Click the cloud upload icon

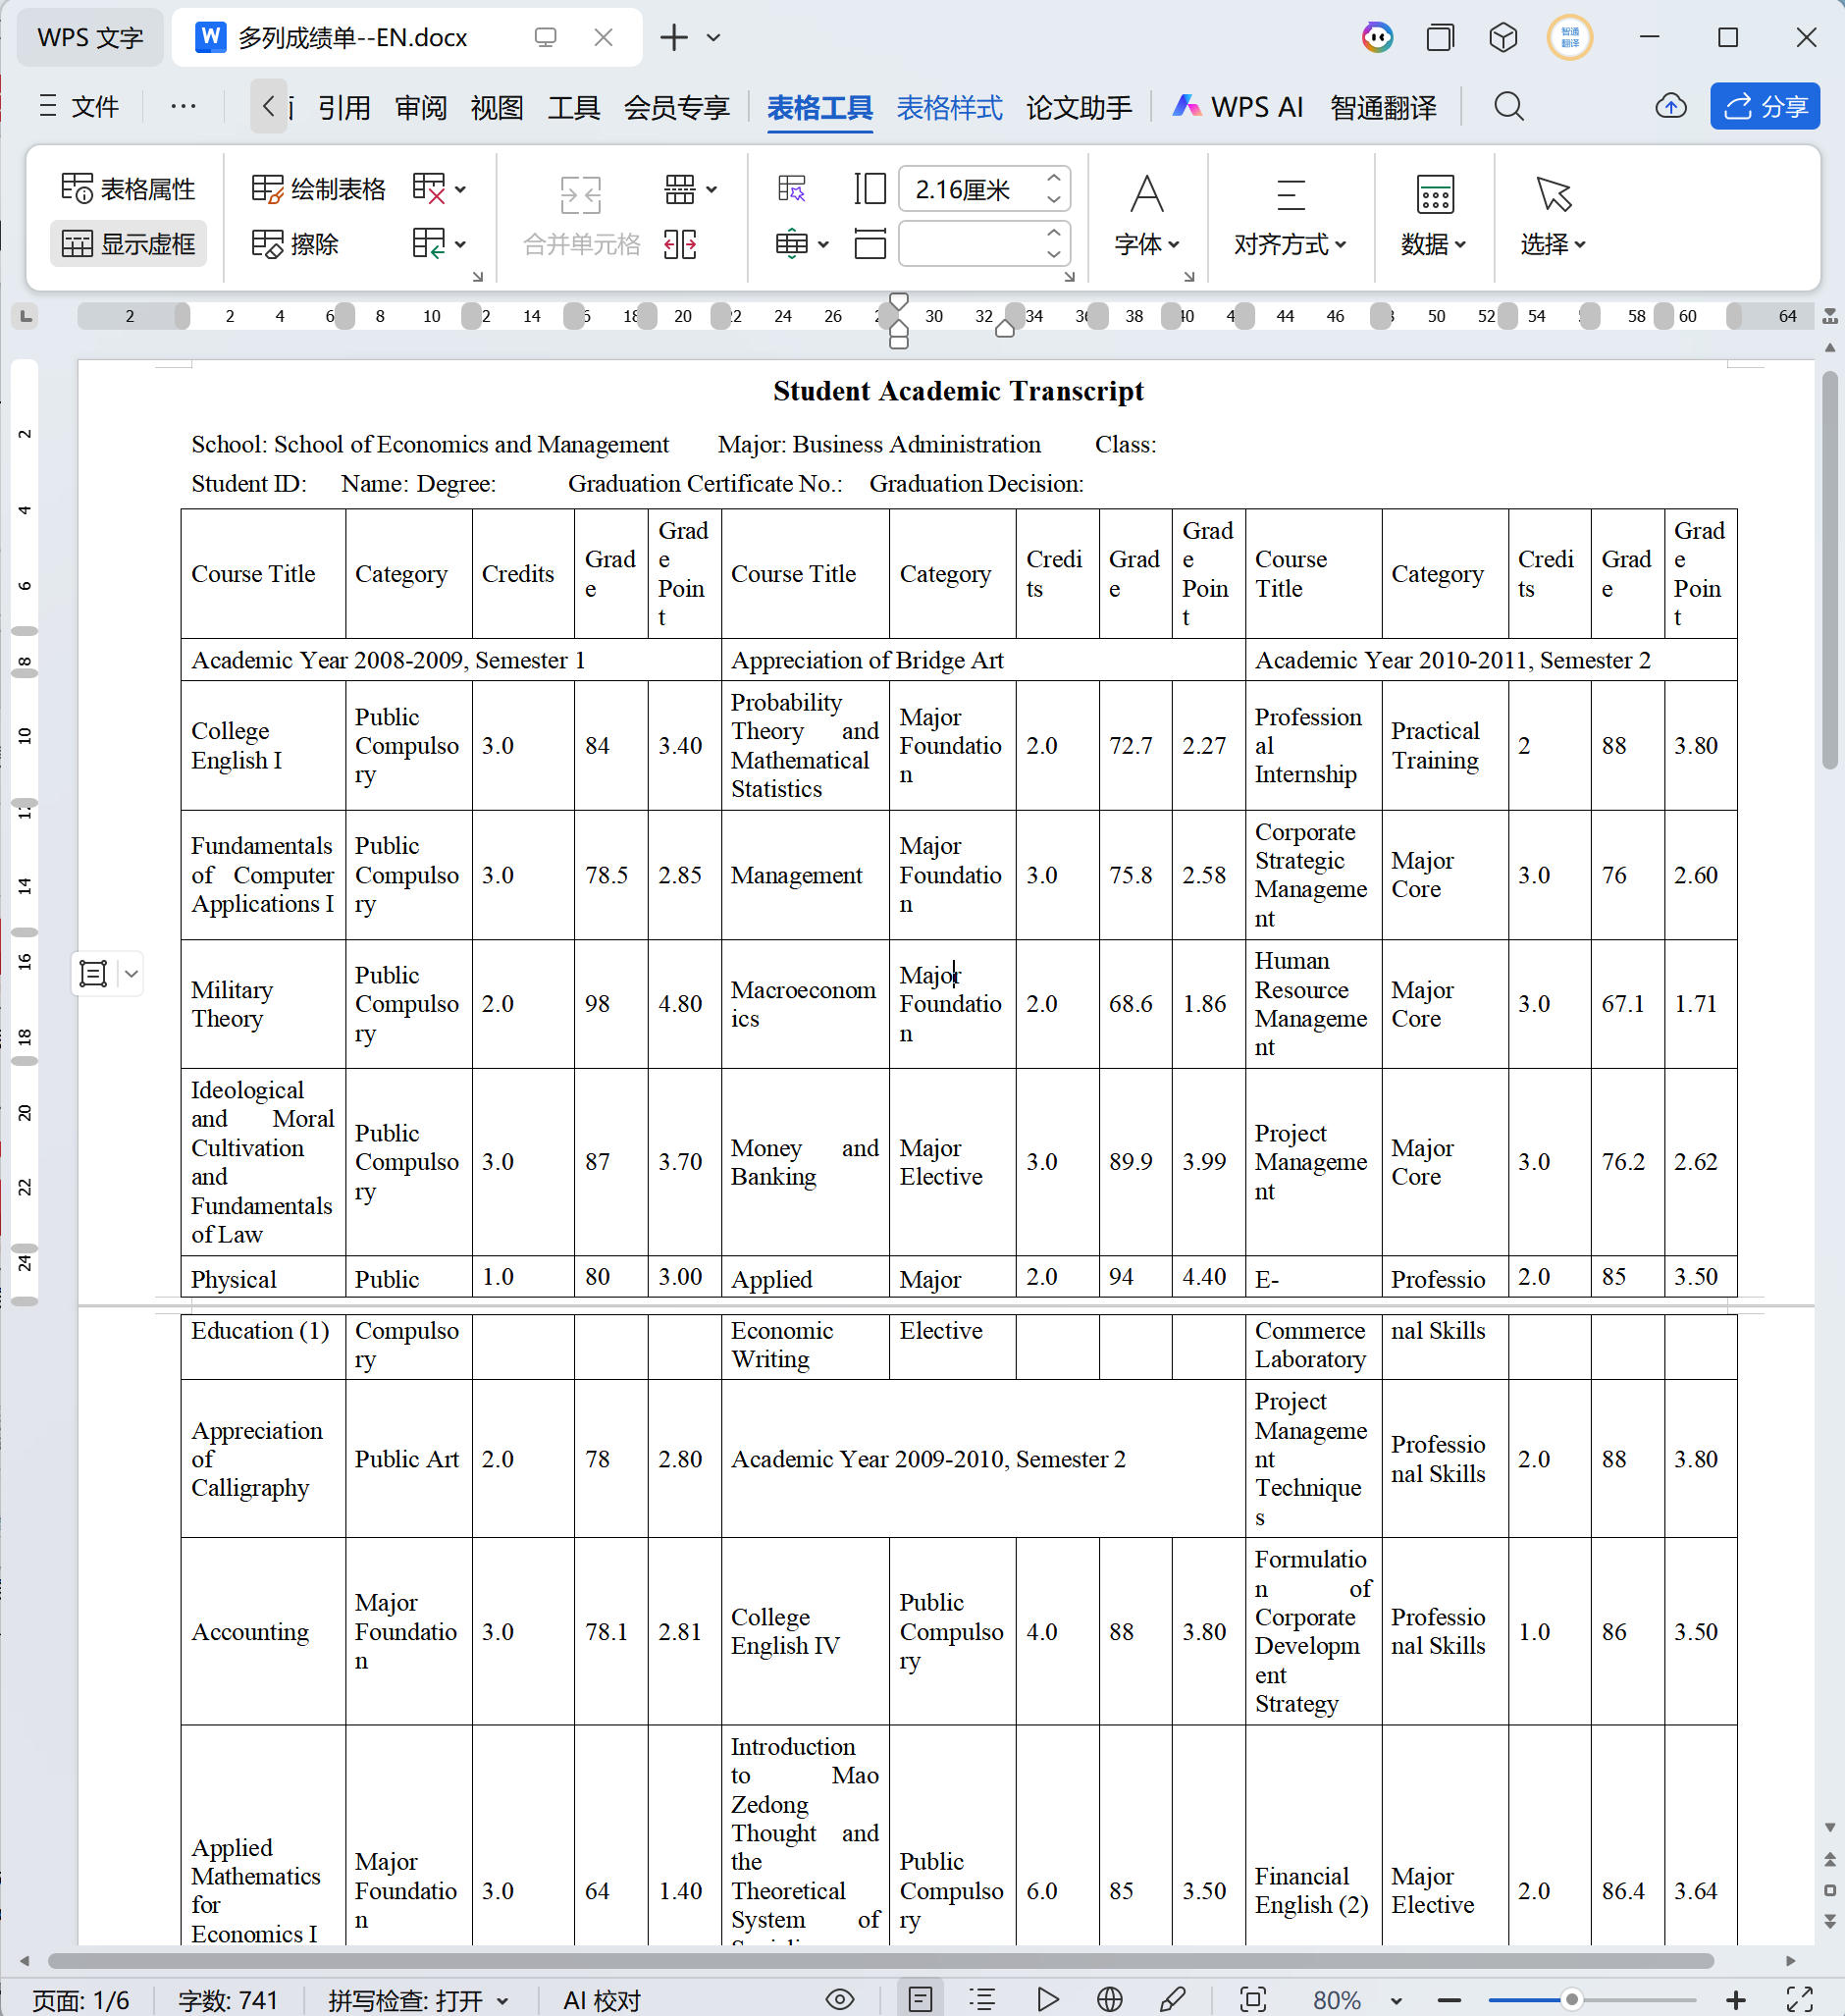(x=1671, y=107)
